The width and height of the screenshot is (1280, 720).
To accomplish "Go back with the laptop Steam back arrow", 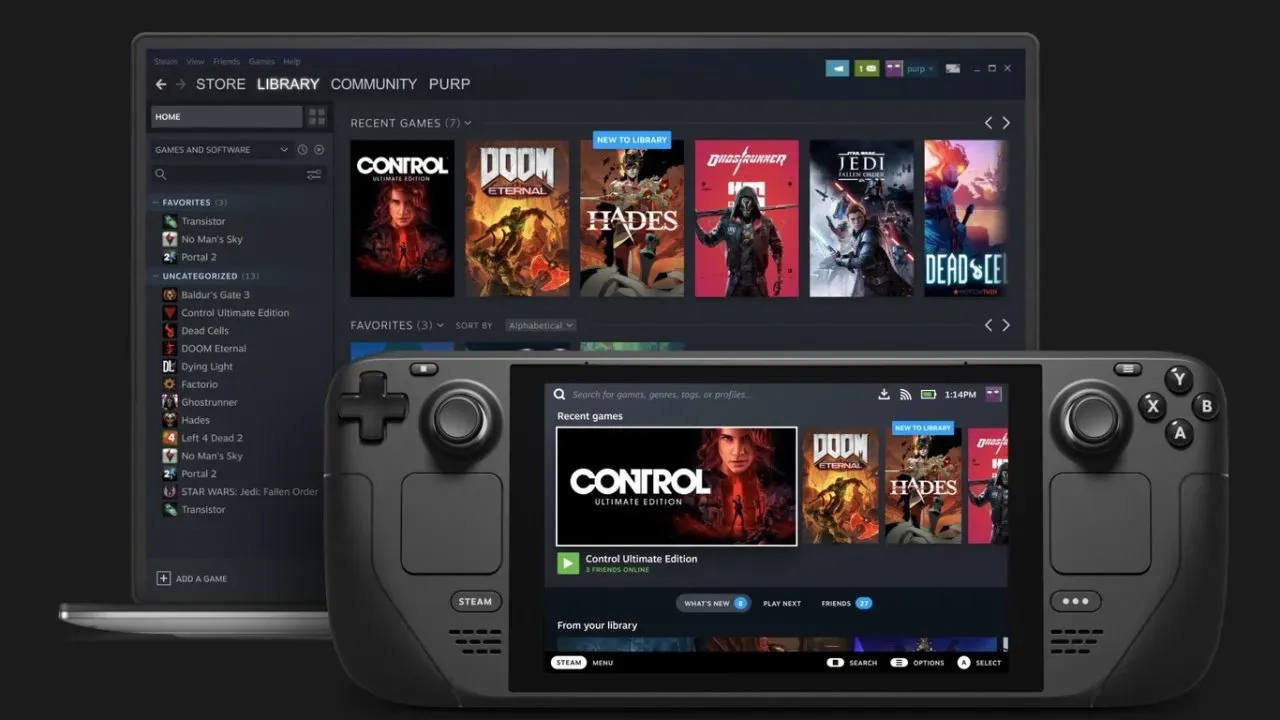I will pos(161,85).
